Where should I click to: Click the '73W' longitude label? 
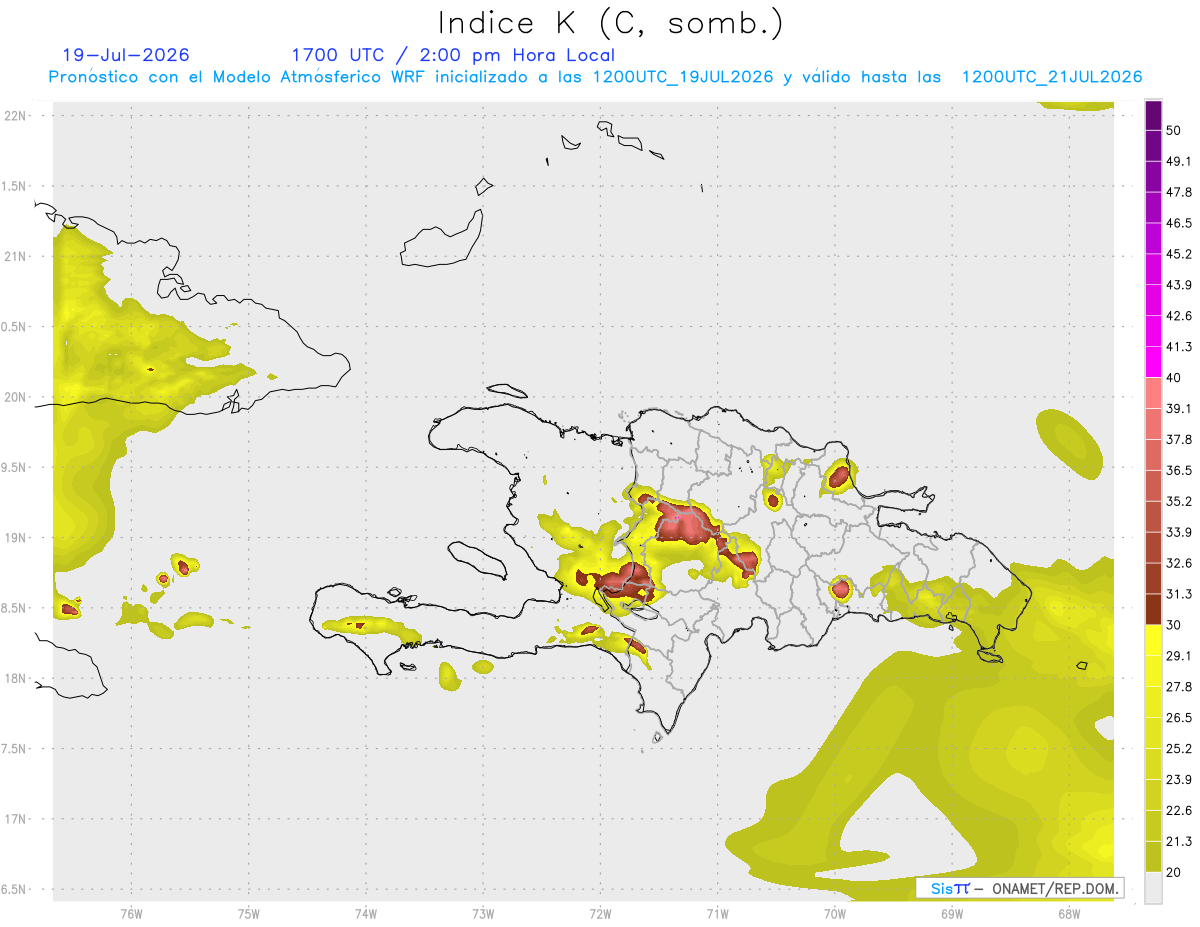(483, 913)
